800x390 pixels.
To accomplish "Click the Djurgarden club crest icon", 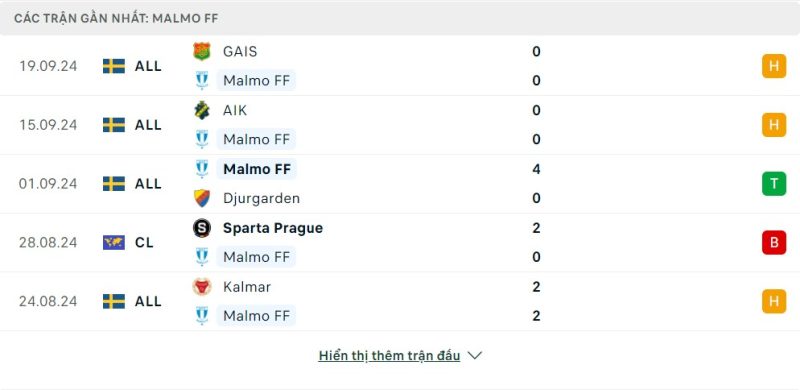I will [202, 198].
